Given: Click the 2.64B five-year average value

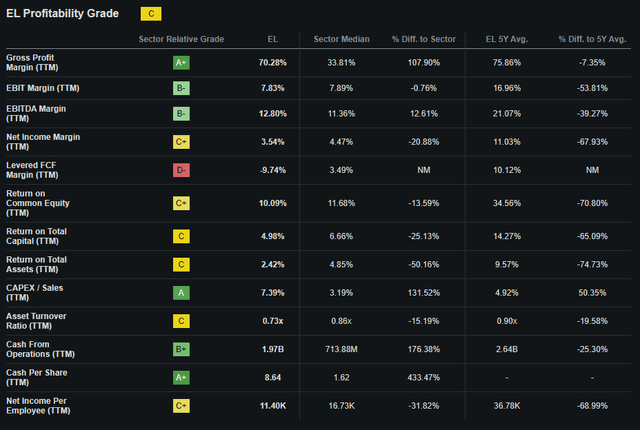Looking at the screenshot, I should [x=507, y=349].
